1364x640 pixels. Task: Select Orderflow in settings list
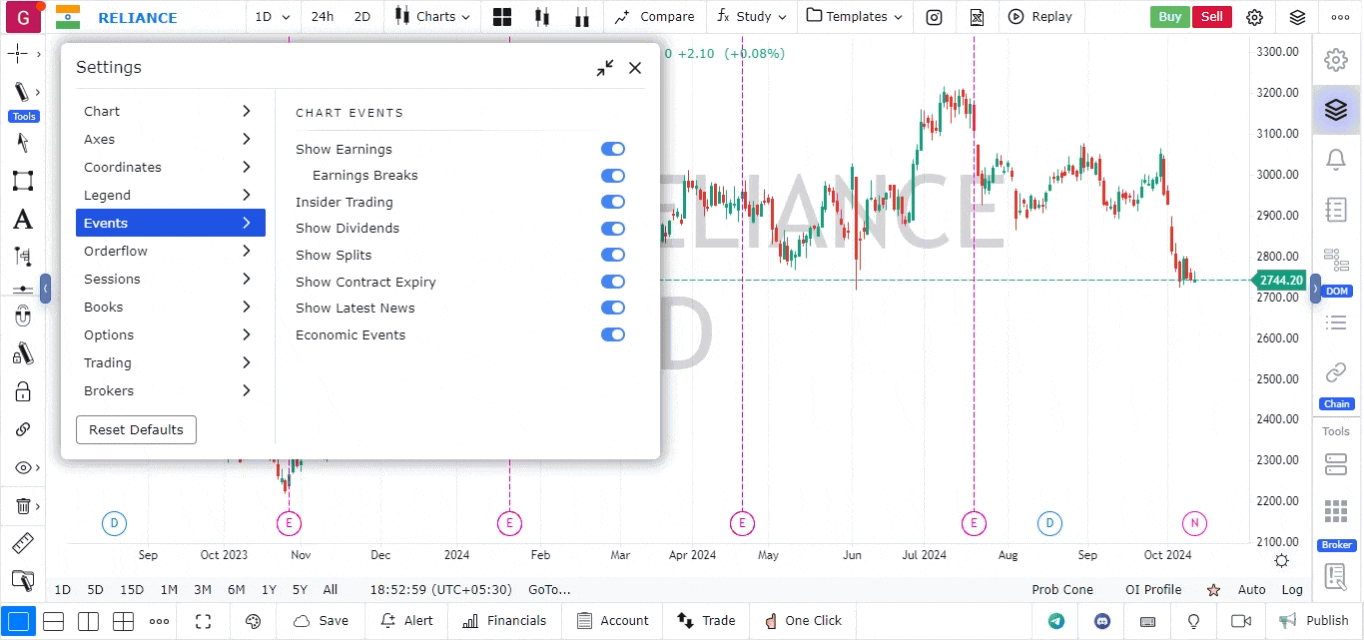coord(170,251)
